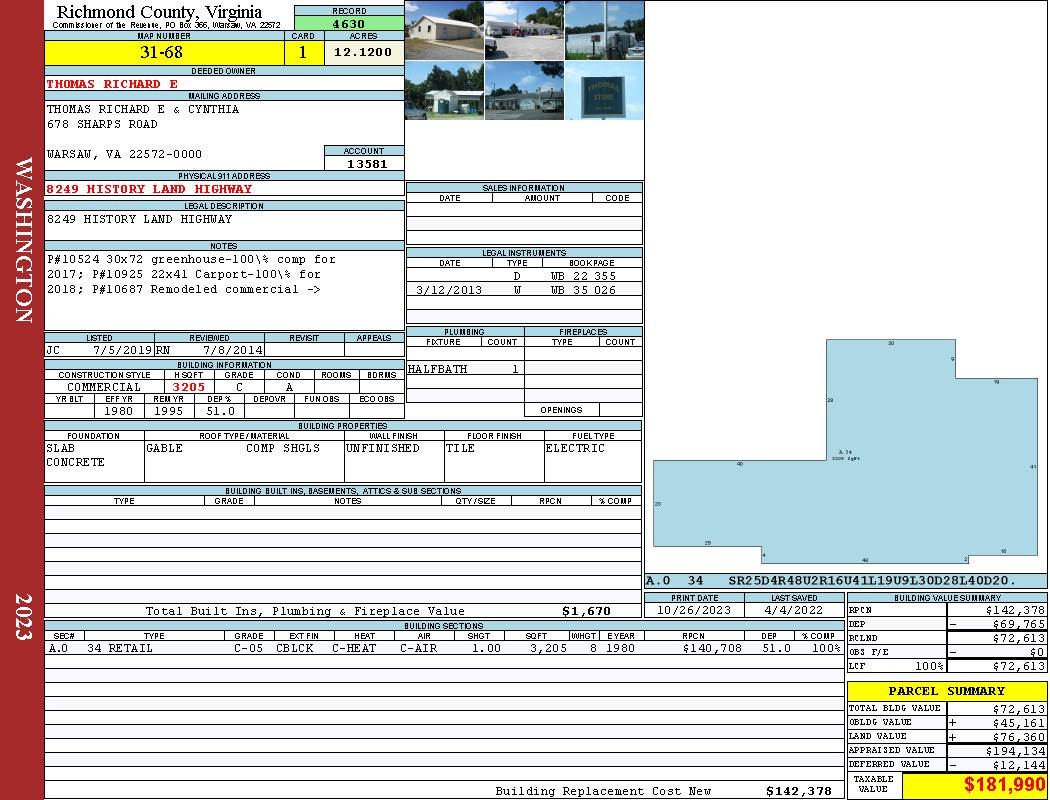This screenshot has width=1050, height=800.
Task: Select the yellow map number 31-68 field
Action: 164,52
